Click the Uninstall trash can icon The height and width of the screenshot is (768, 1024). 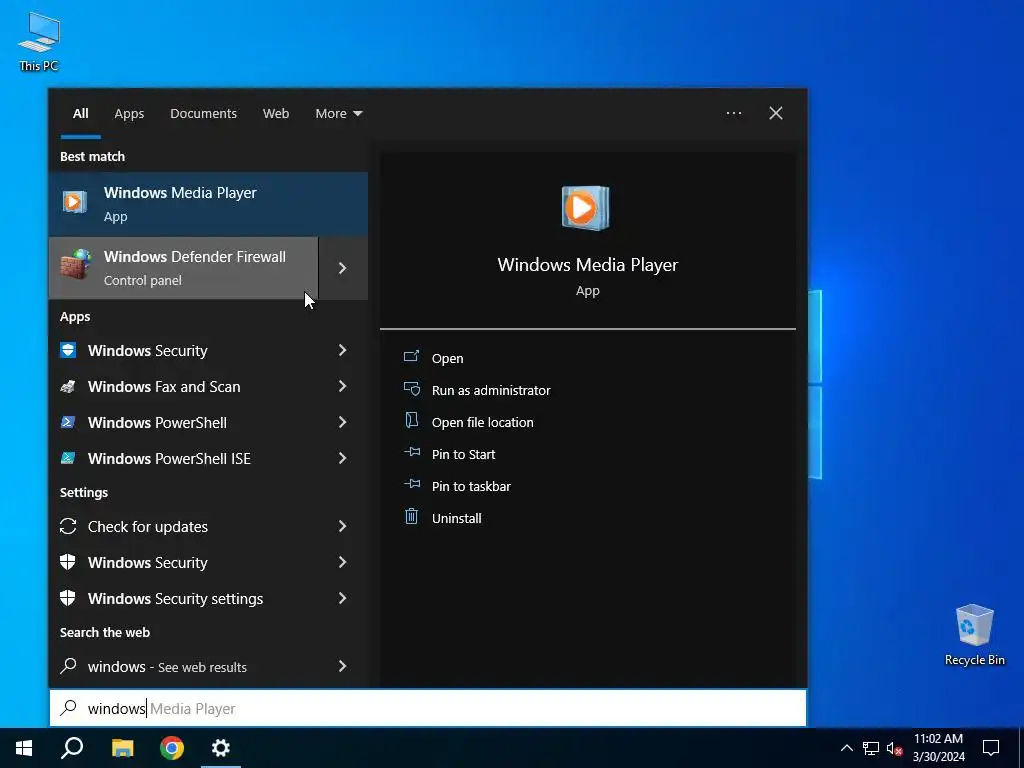(411, 517)
